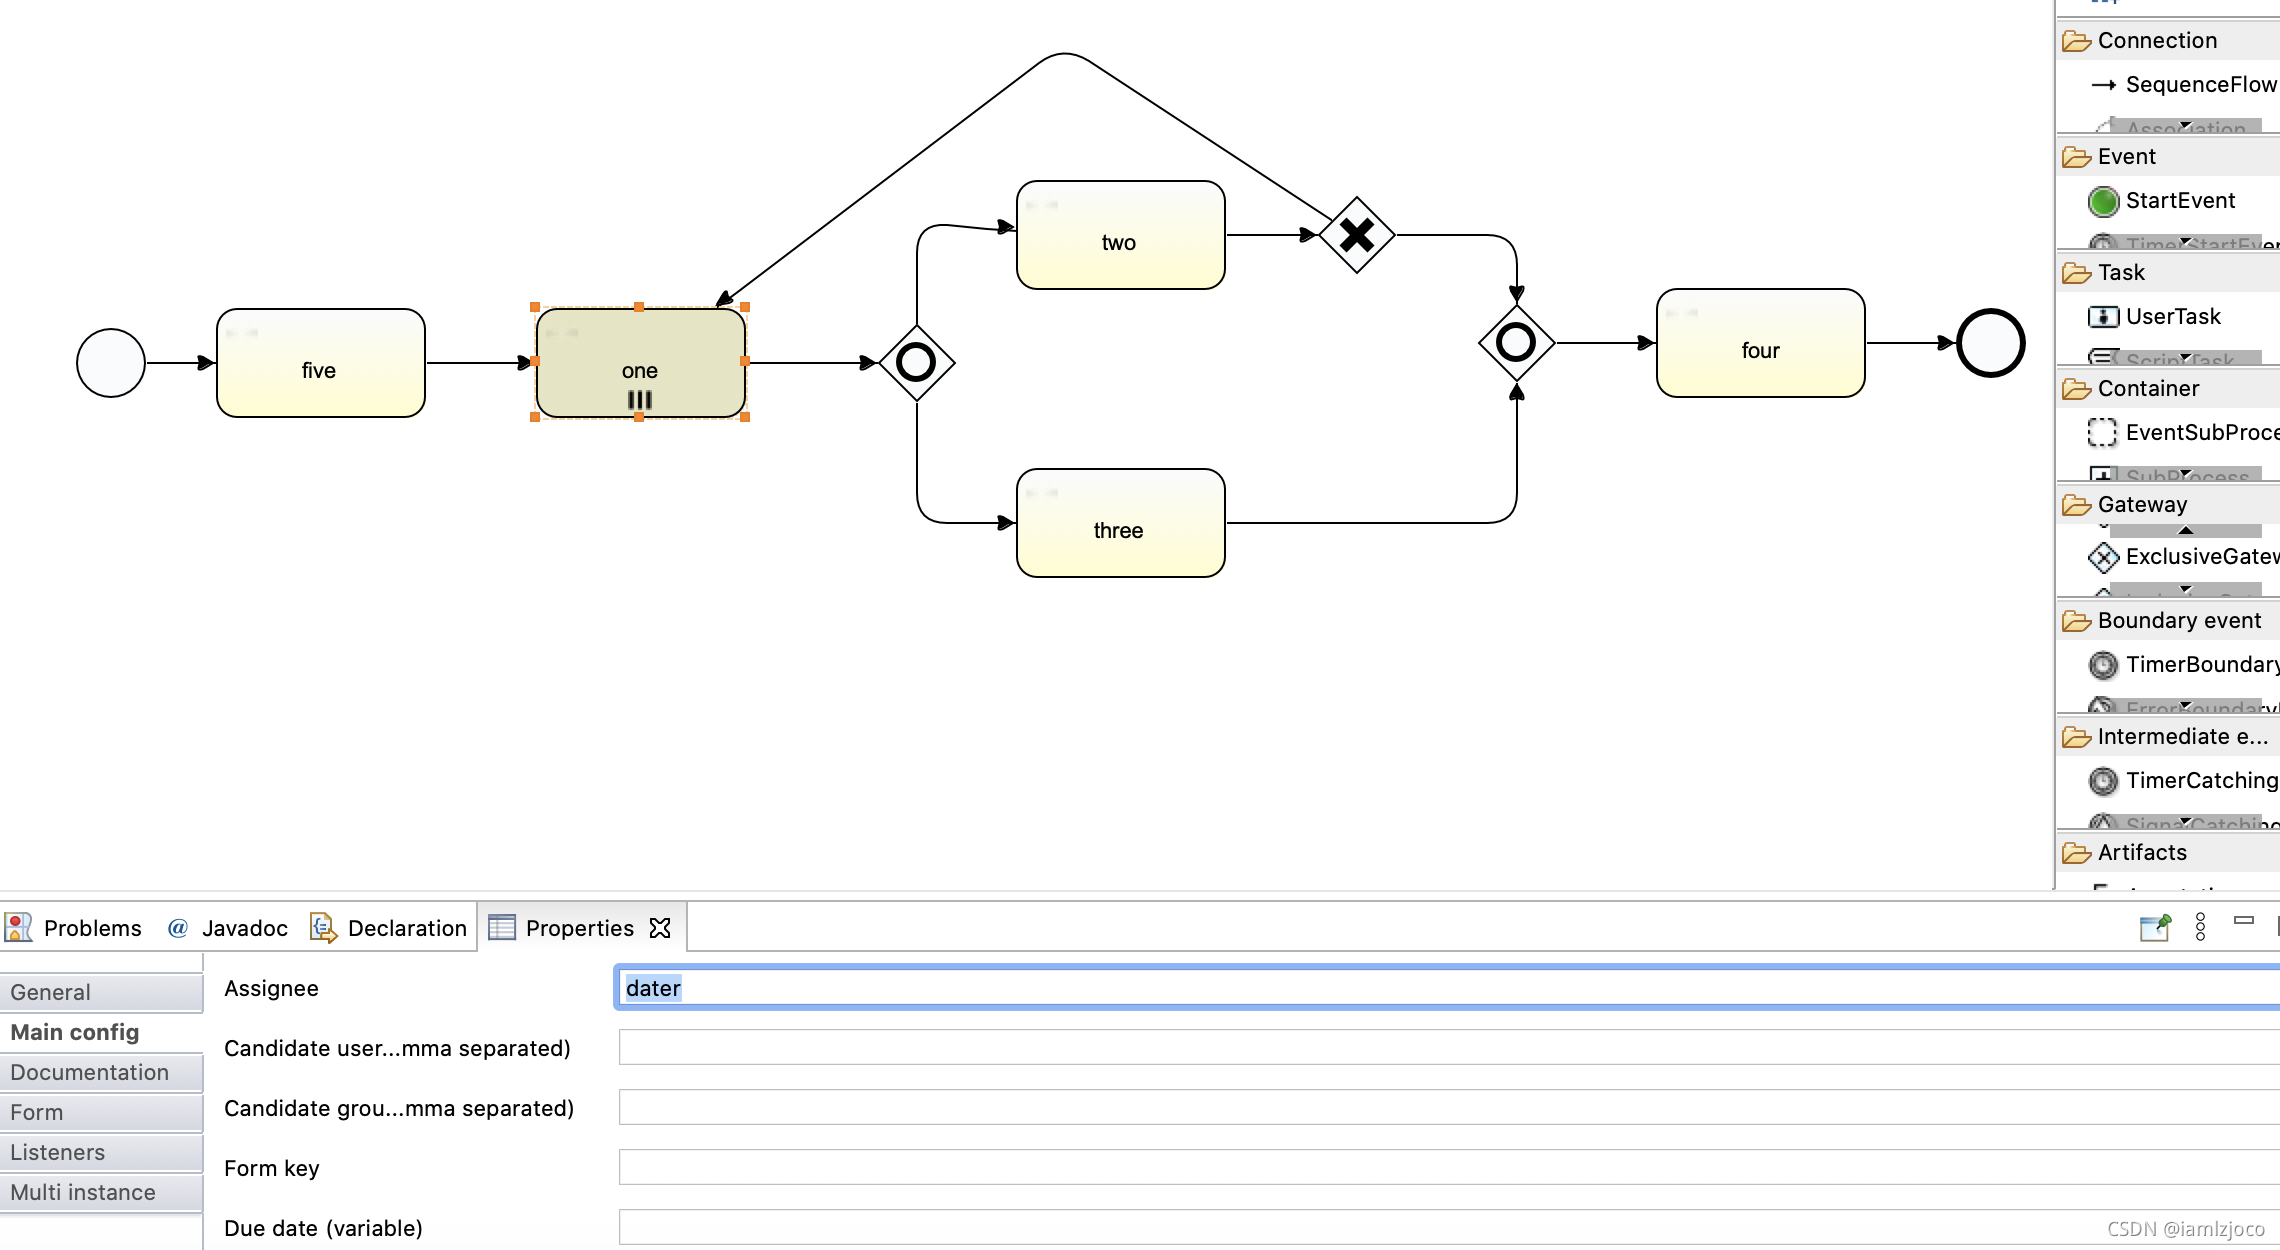Collapse the Connection palette drawer
Image resolution: width=2280 pixels, height=1250 pixels.
point(2157,41)
